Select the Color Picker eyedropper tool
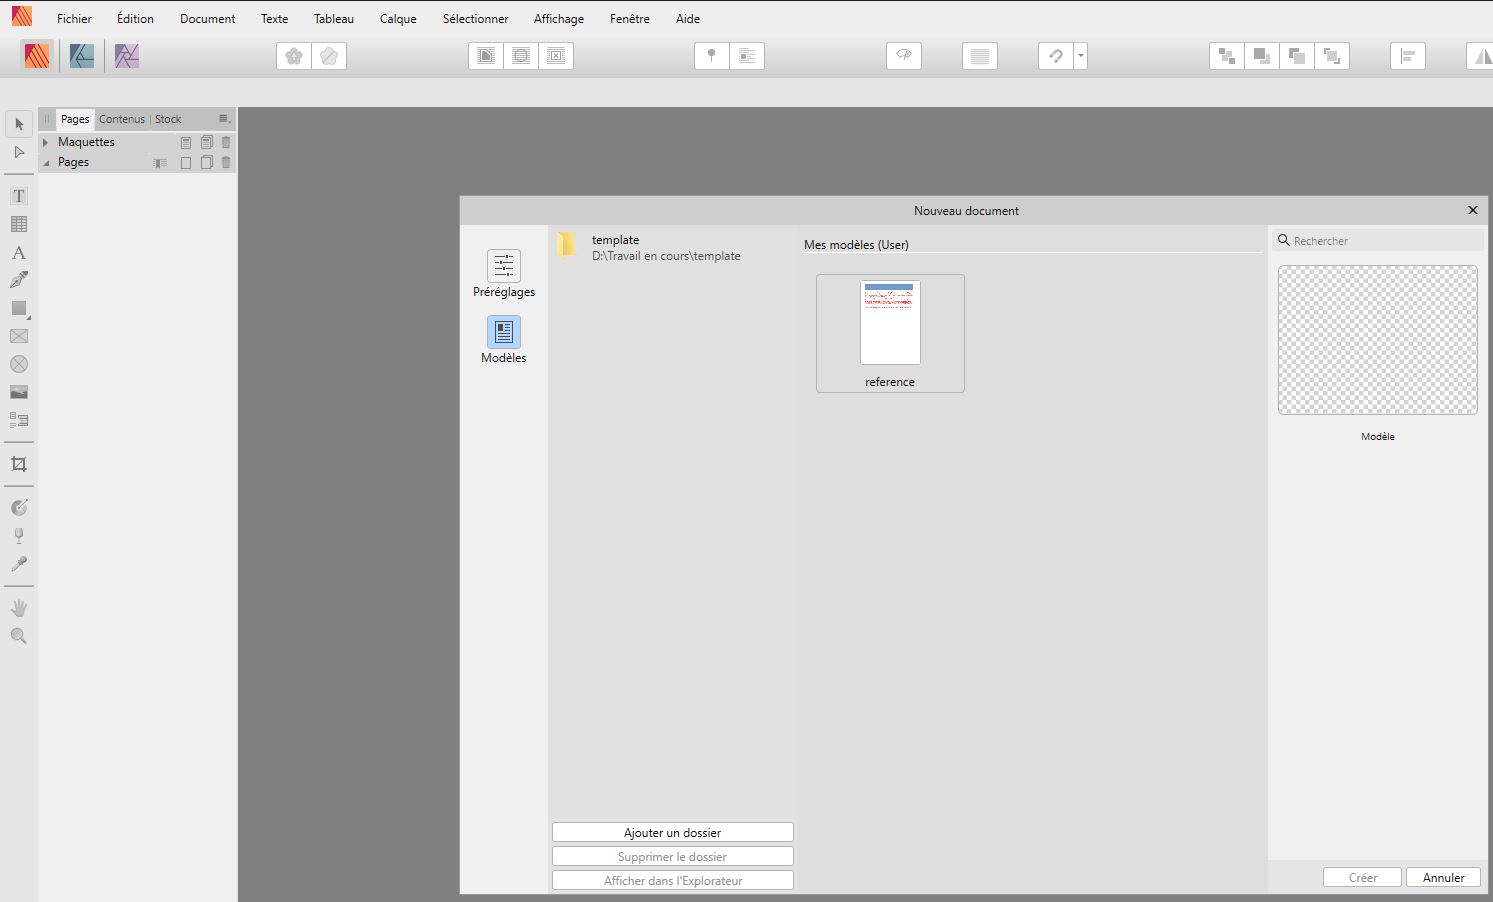The width and height of the screenshot is (1493, 902). click(x=19, y=564)
